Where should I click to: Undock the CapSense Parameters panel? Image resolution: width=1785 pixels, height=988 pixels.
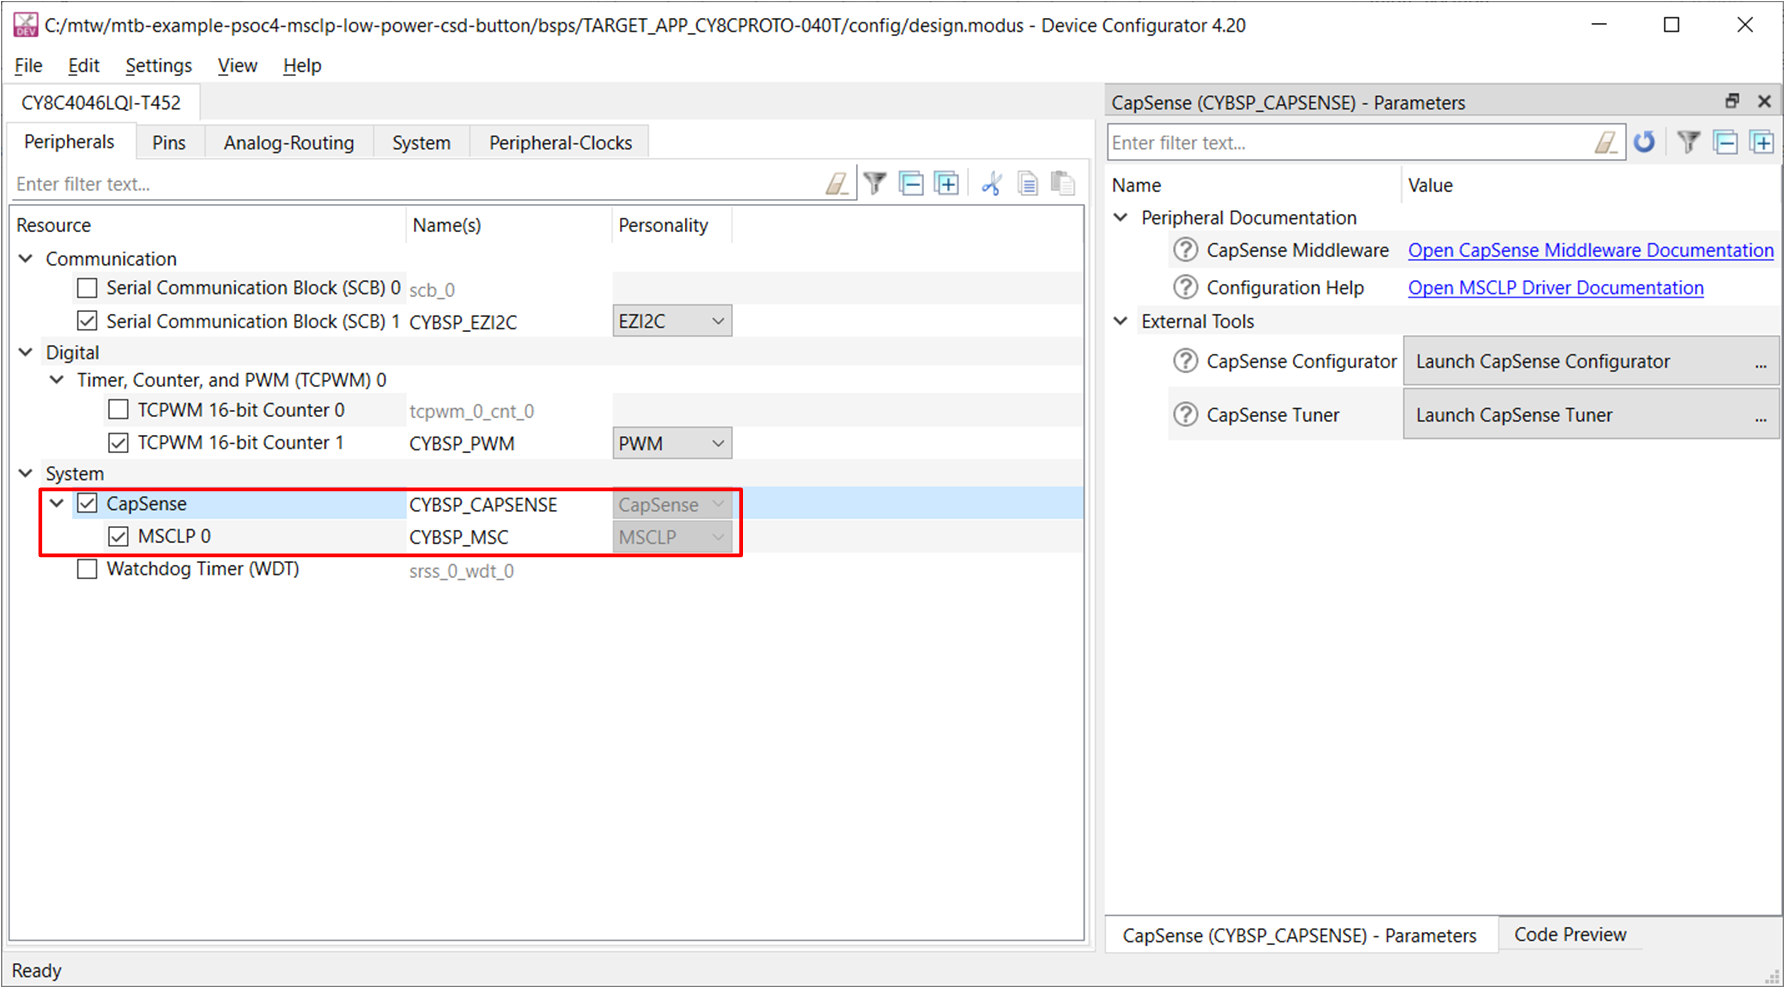[x=1732, y=101]
